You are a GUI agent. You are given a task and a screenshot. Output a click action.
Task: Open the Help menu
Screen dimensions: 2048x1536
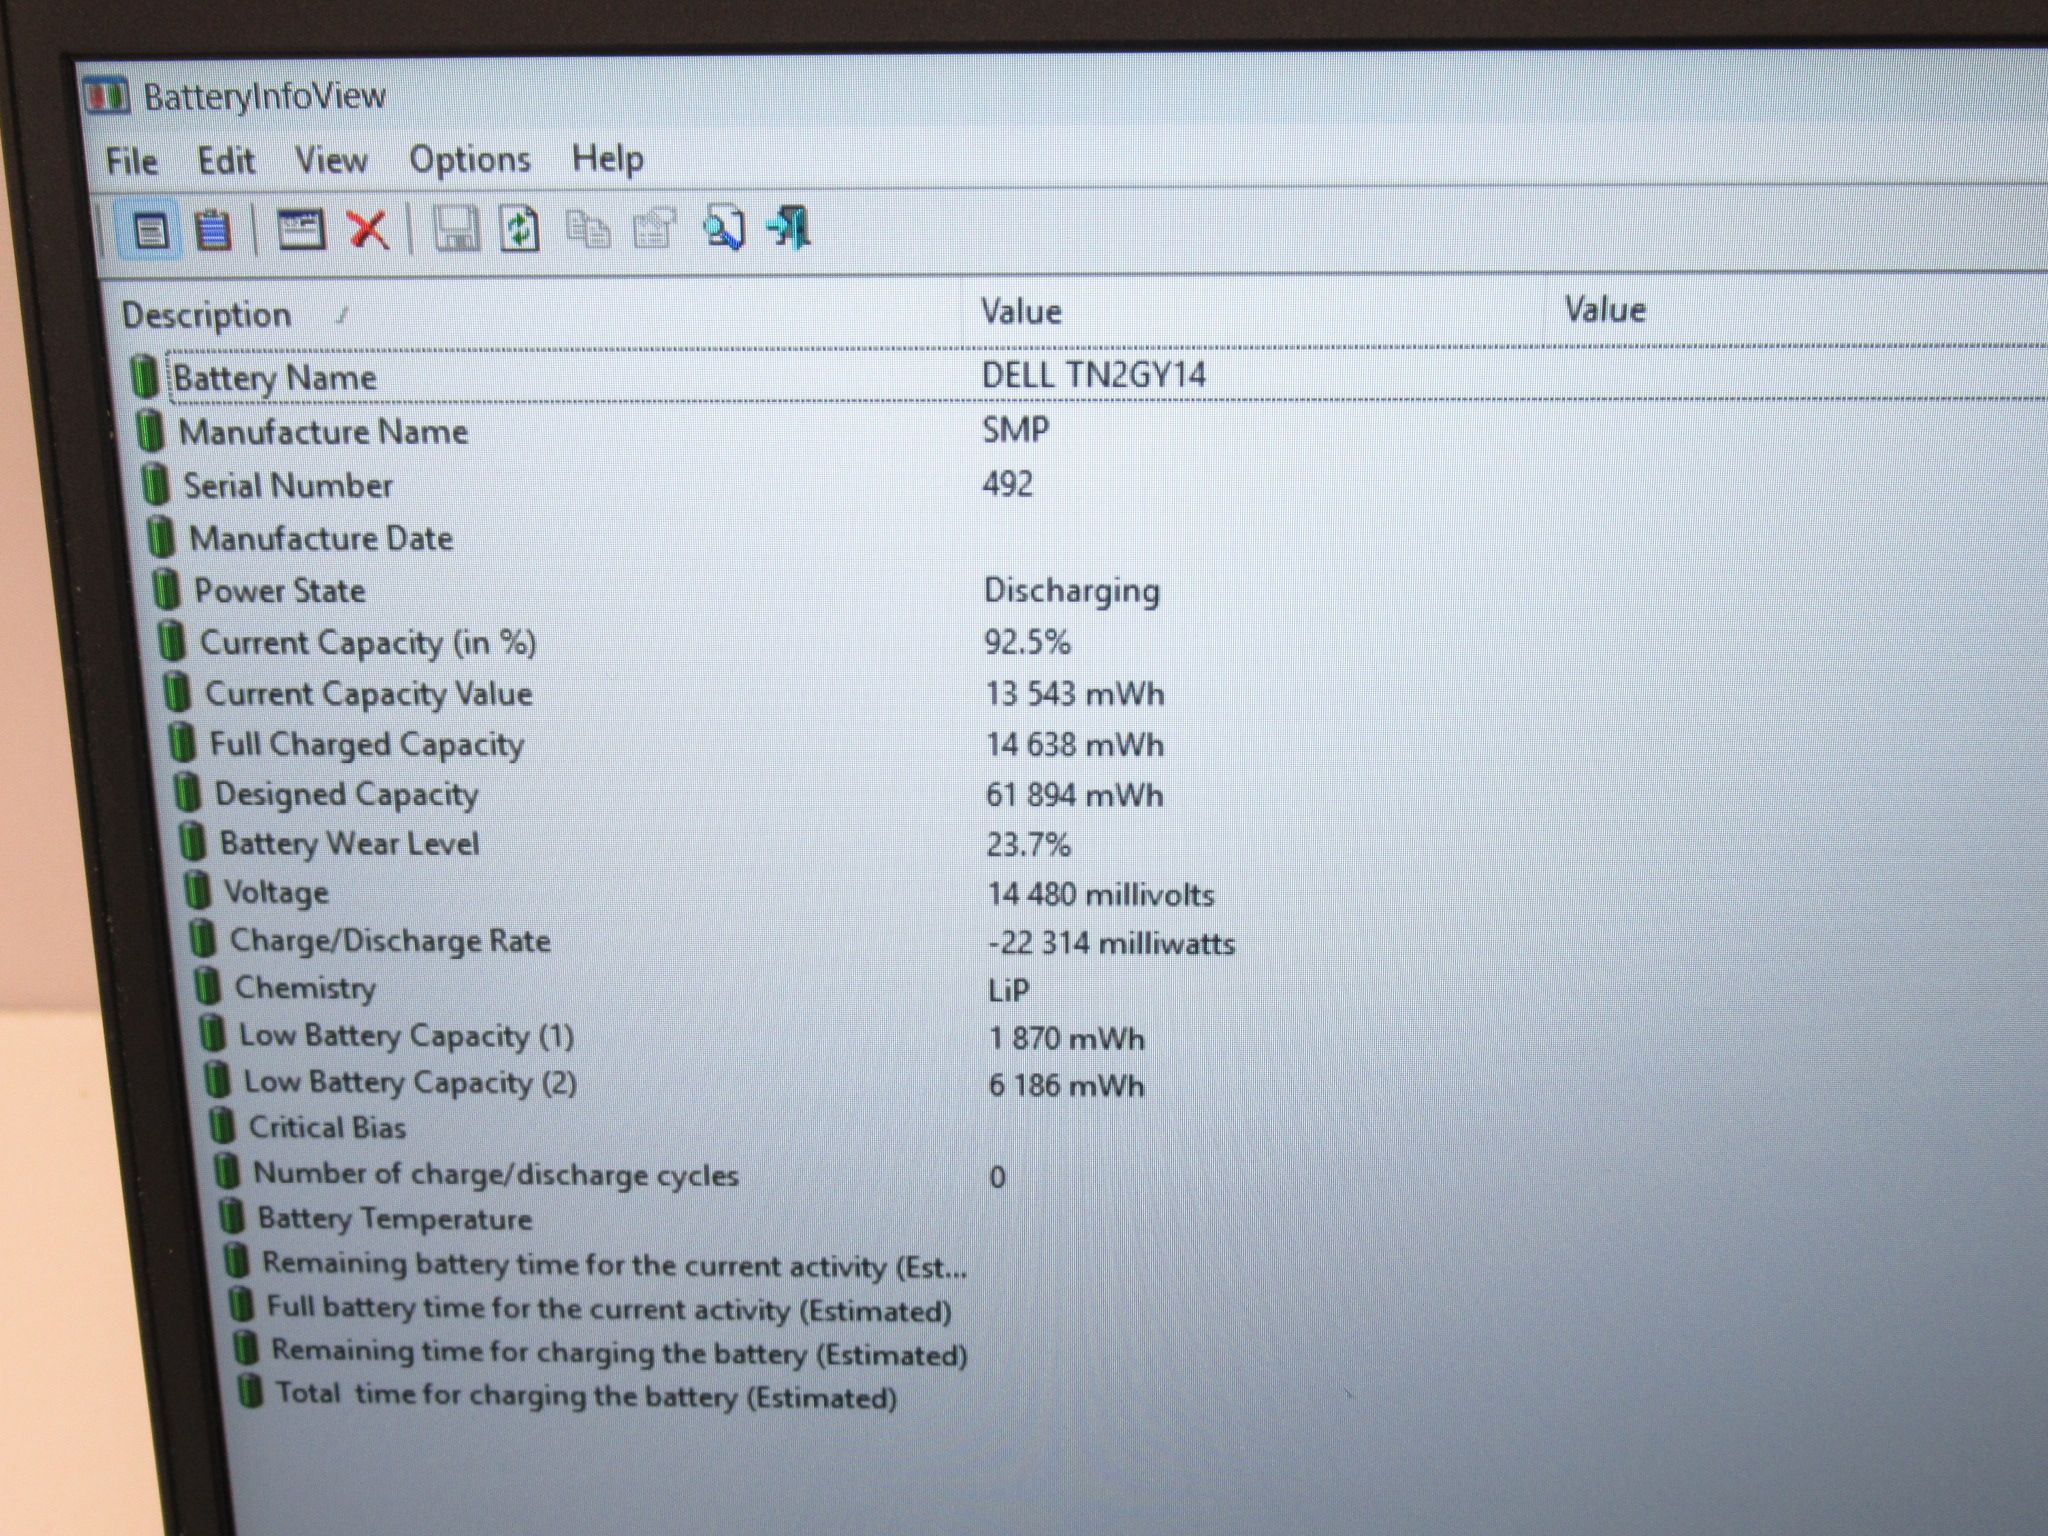point(608,158)
